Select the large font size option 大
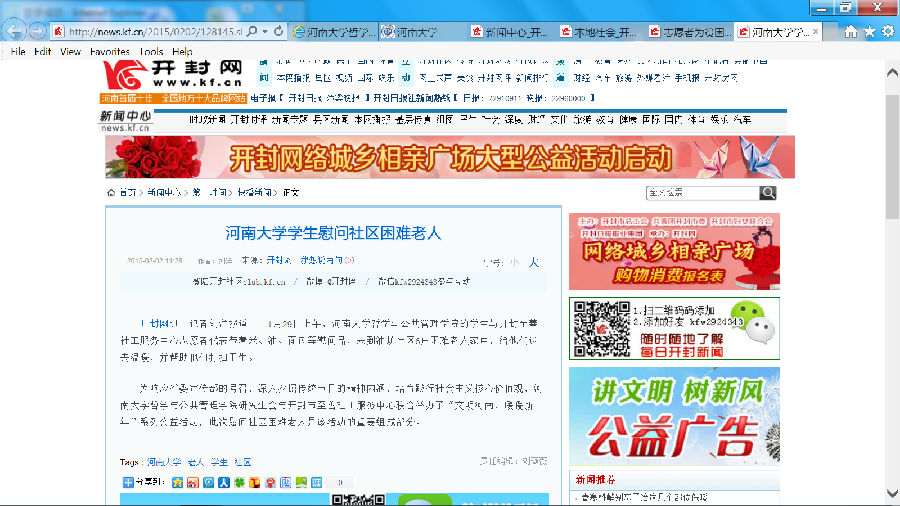900x506 pixels. [x=533, y=262]
